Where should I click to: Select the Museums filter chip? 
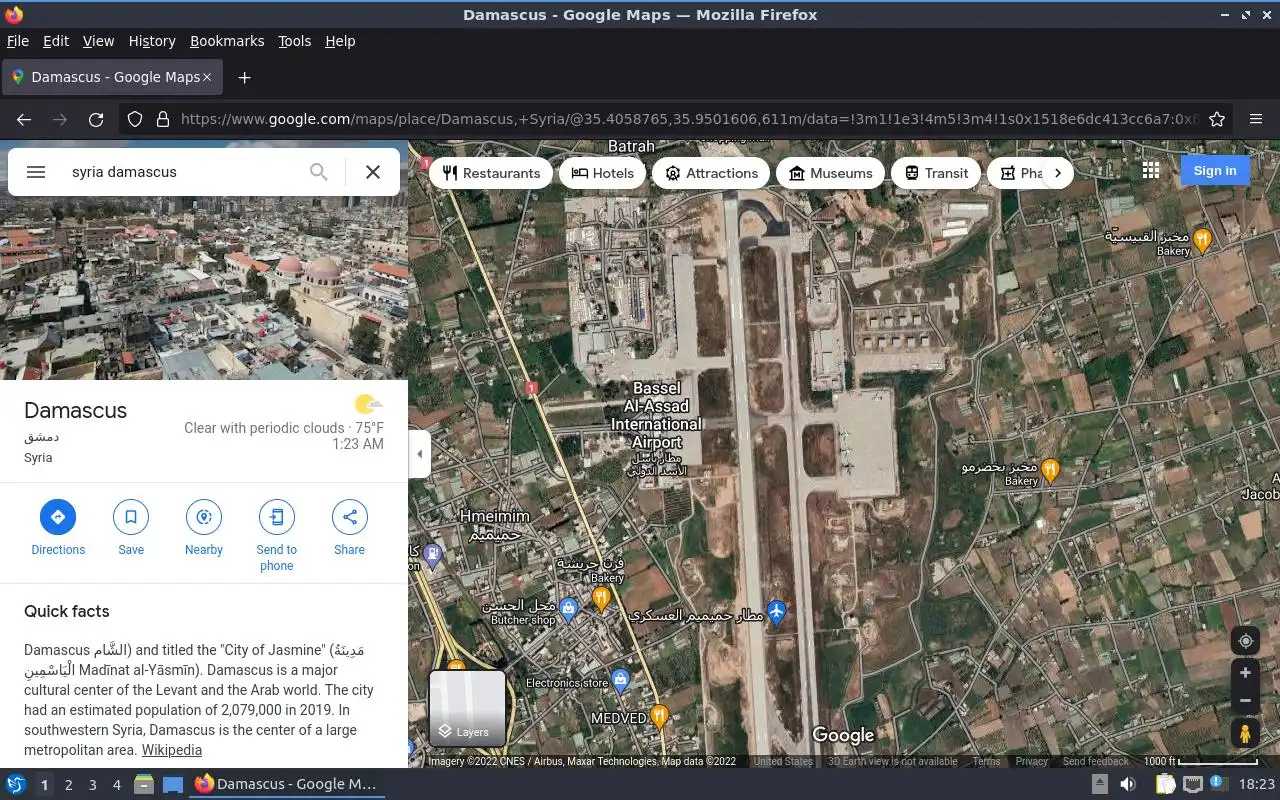[831, 173]
